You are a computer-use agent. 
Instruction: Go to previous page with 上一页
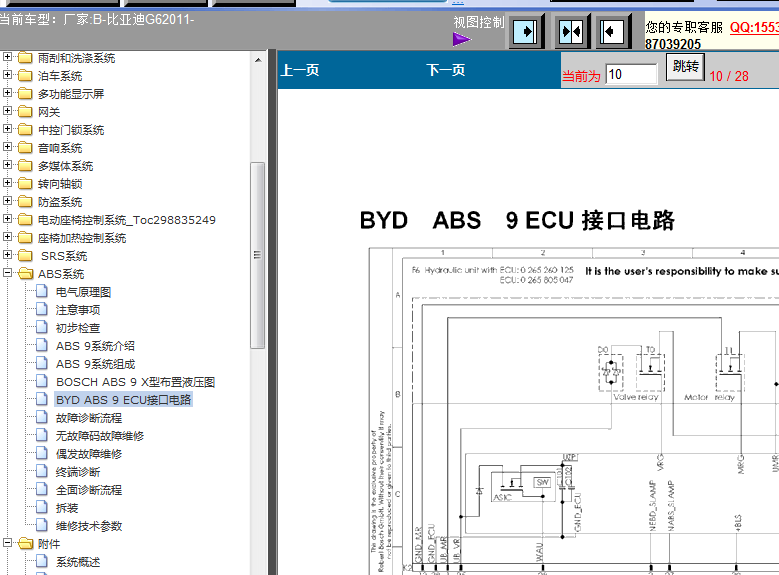(x=300, y=70)
